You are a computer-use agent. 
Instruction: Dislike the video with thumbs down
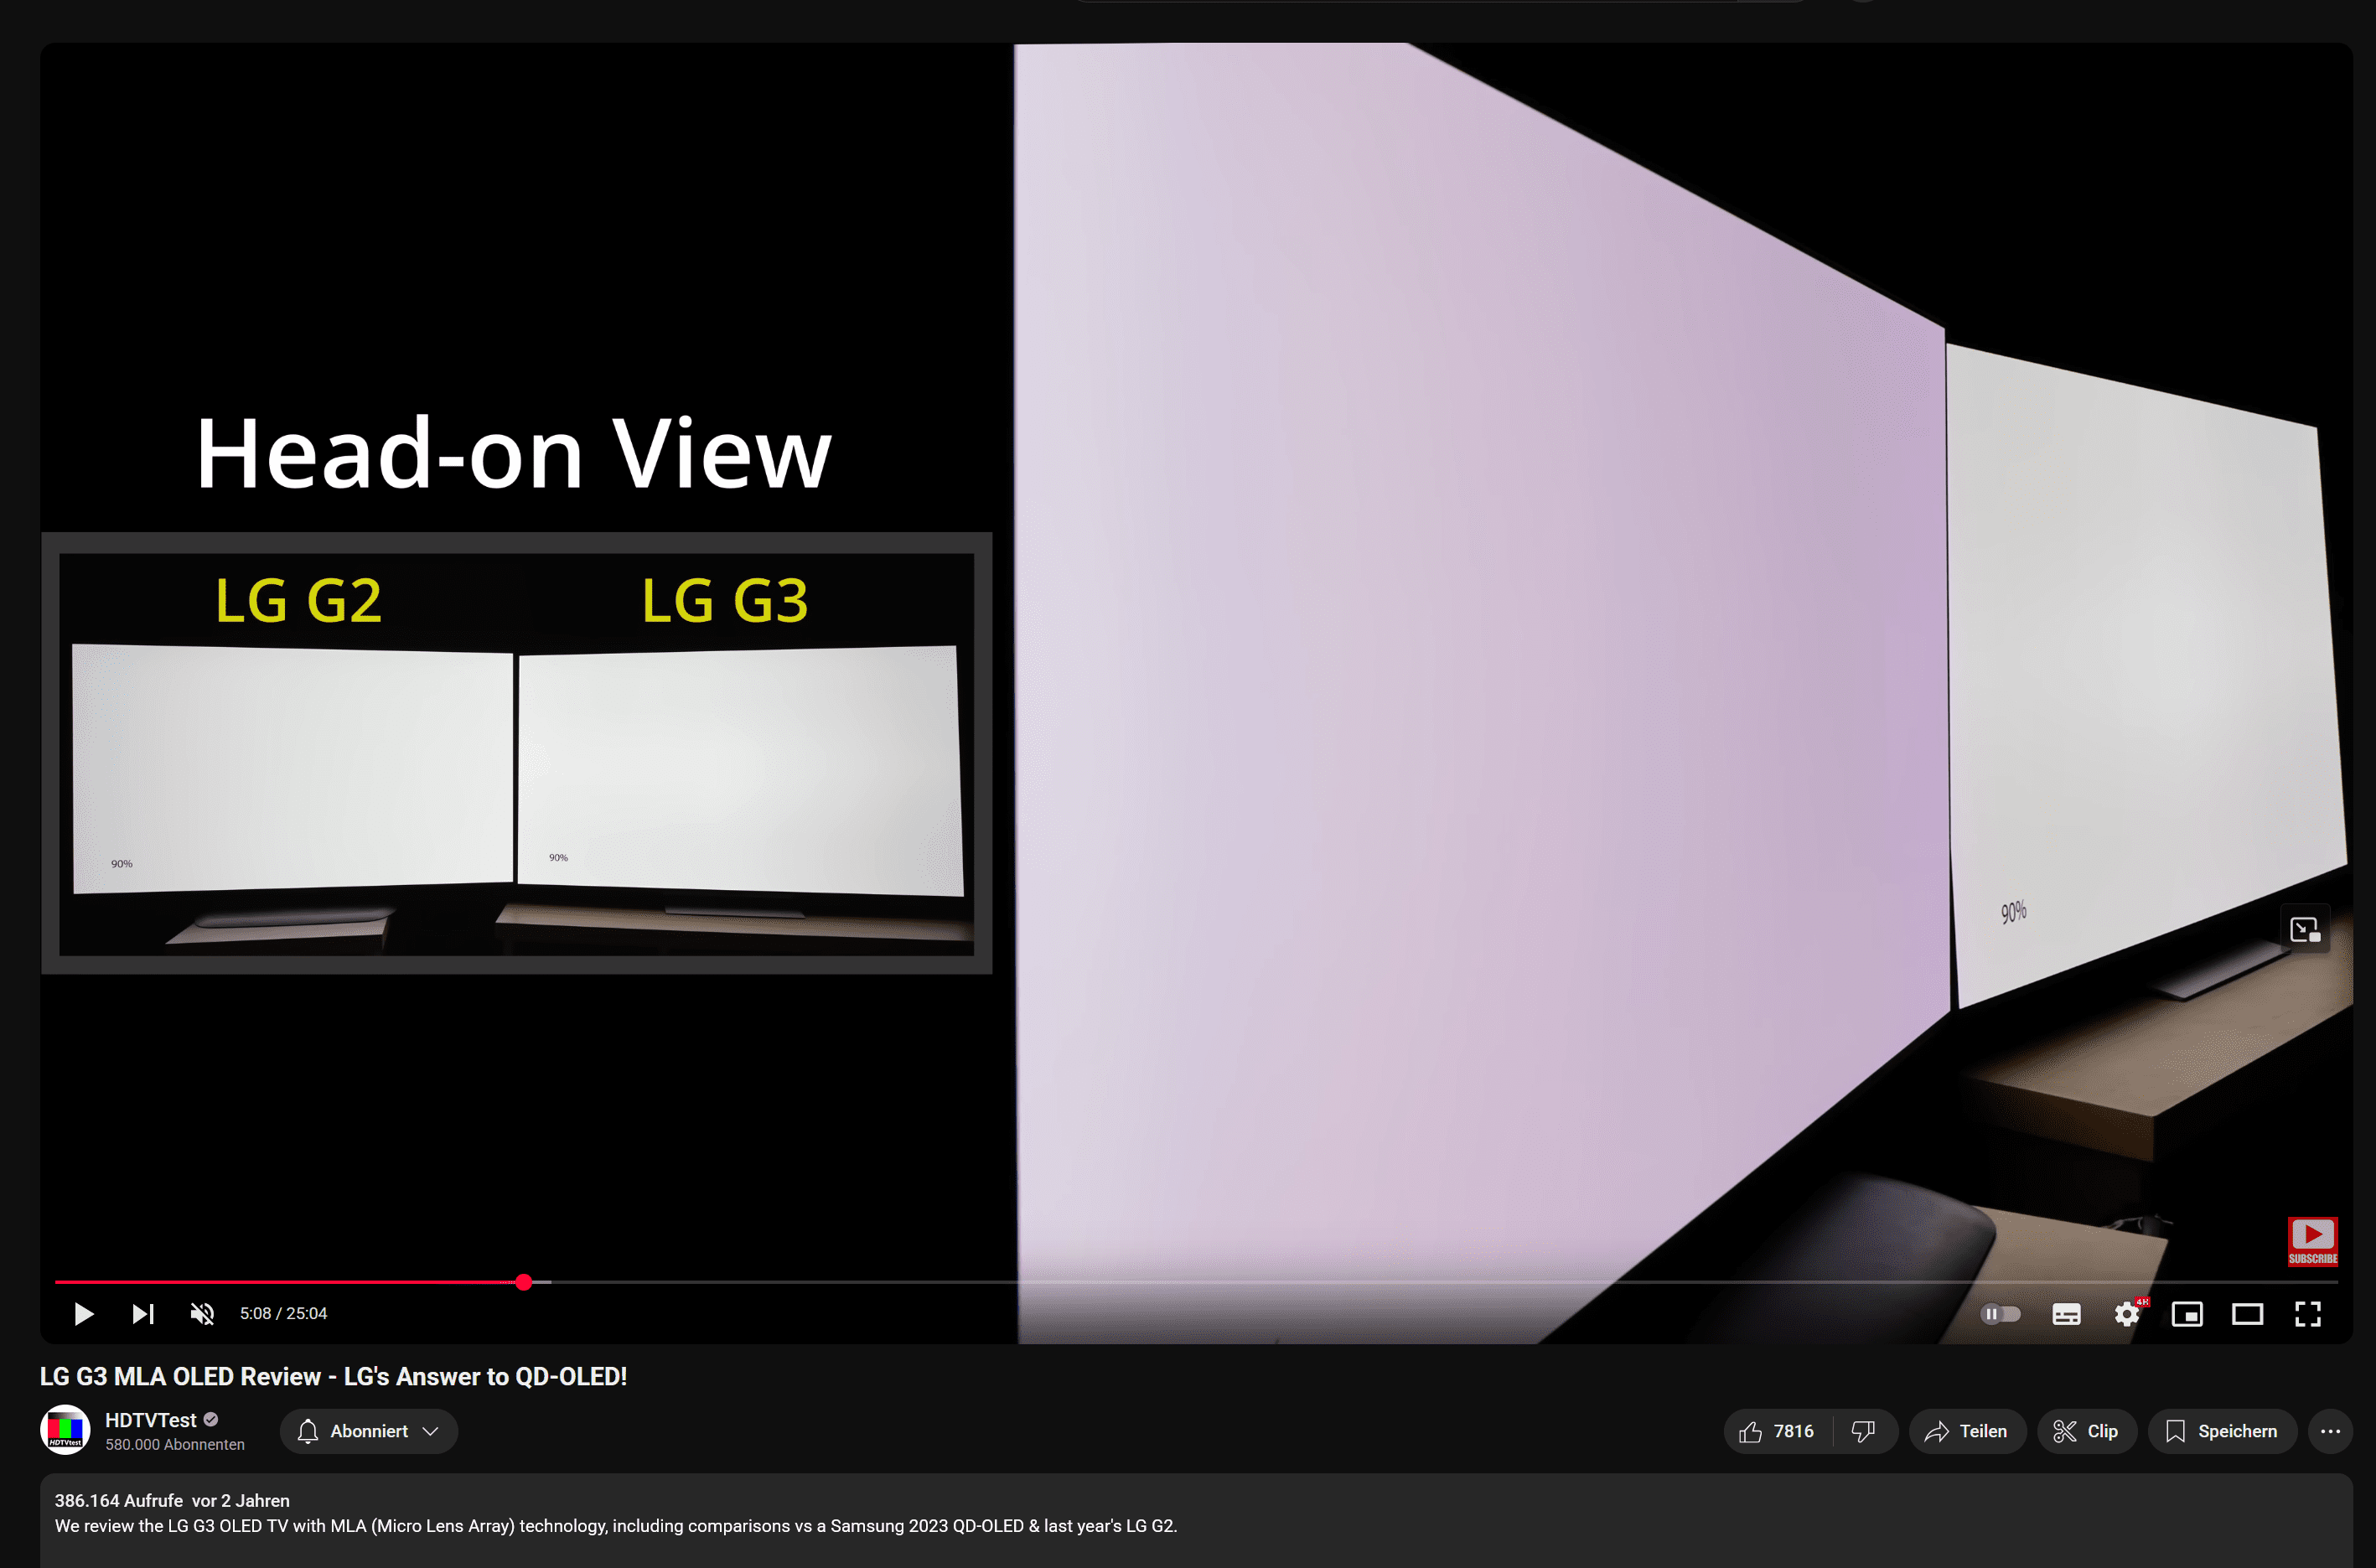click(x=1863, y=1431)
